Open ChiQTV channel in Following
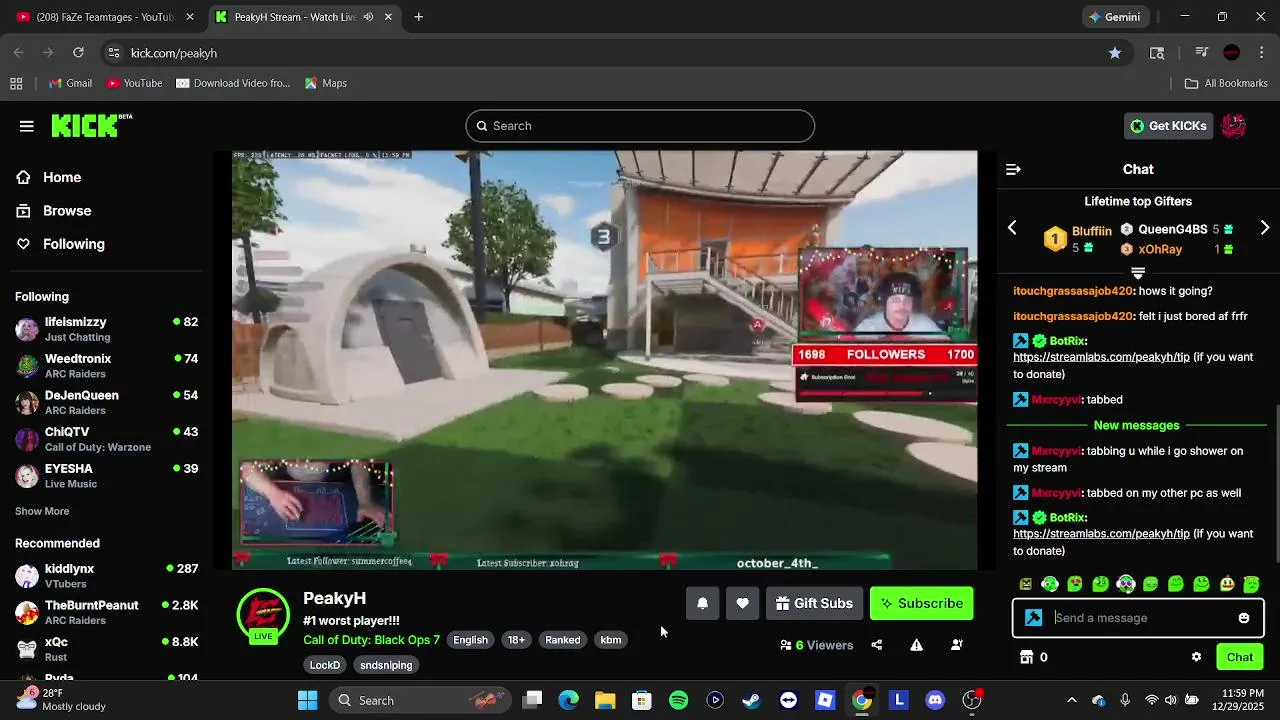 (106, 439)
